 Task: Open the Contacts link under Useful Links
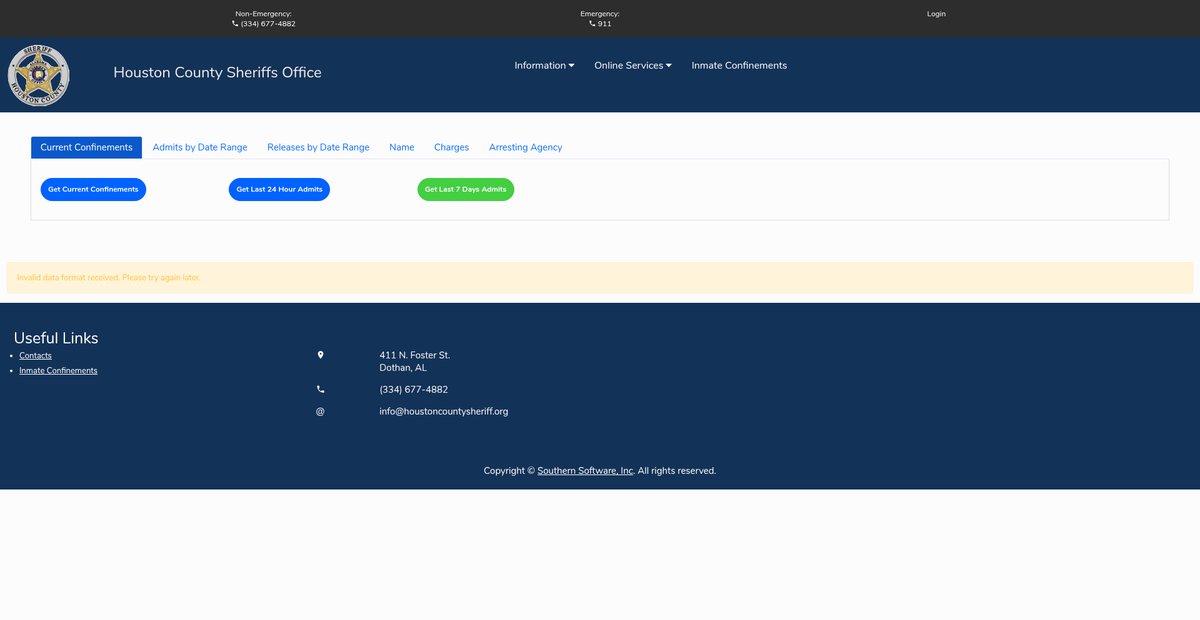[35, 356]
